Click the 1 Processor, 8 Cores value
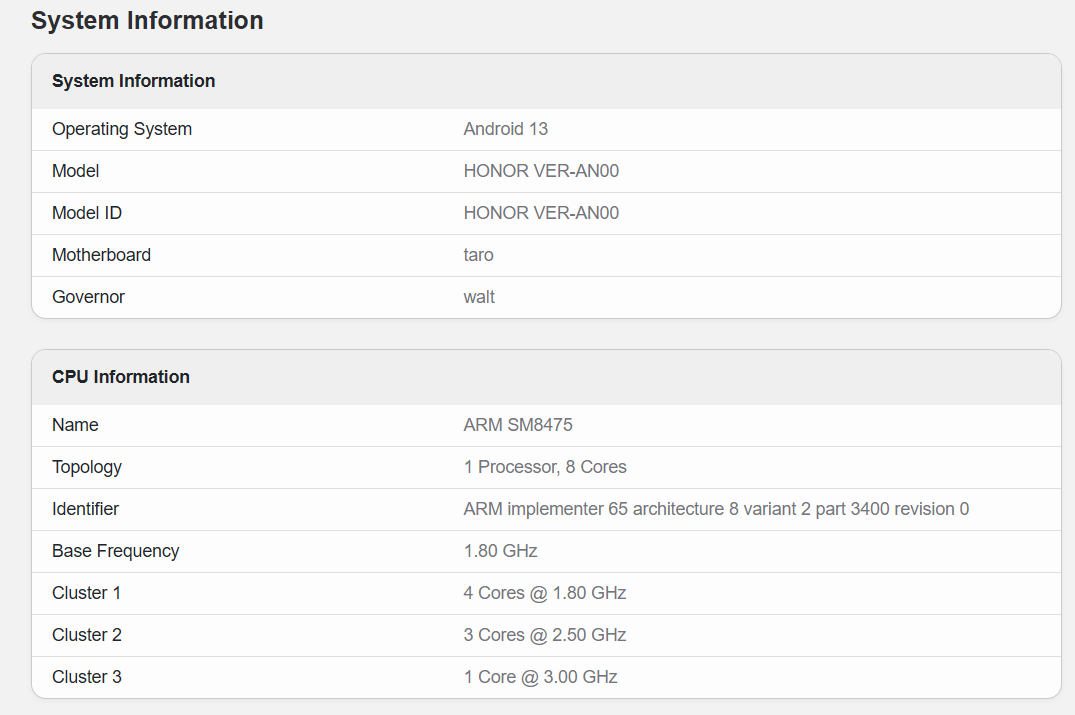 [x=544, y=467]
